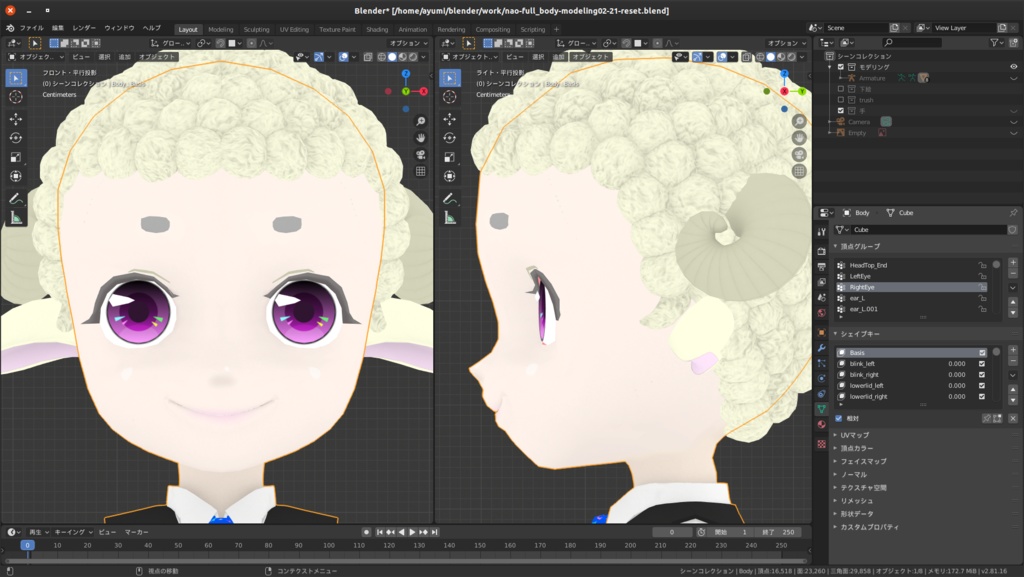Click the camera view icon in right viewport
Viewport: 1024px width, 577px height.
click(x=799, y=154)
